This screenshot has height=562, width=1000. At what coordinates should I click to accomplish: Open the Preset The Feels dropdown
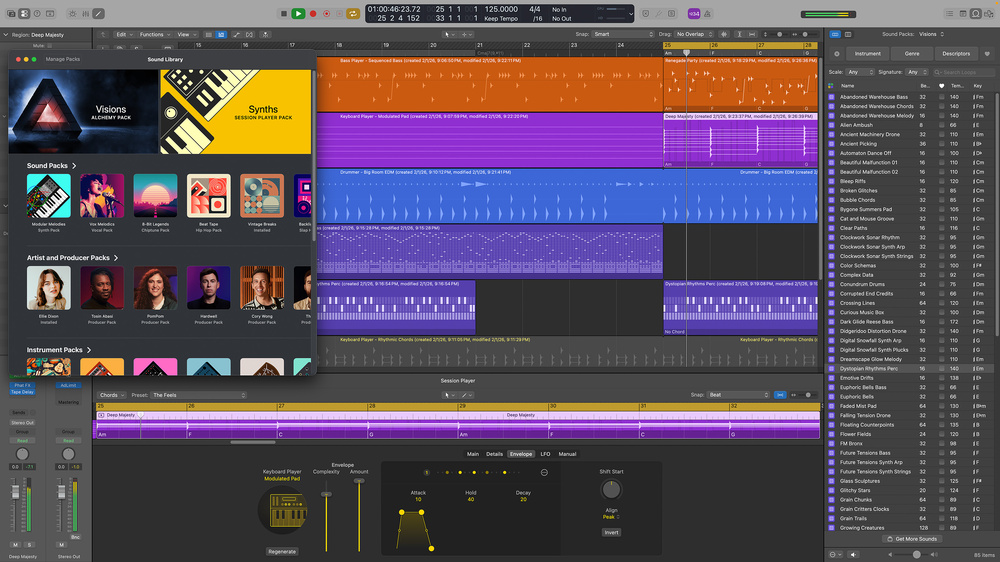(198, 395)
